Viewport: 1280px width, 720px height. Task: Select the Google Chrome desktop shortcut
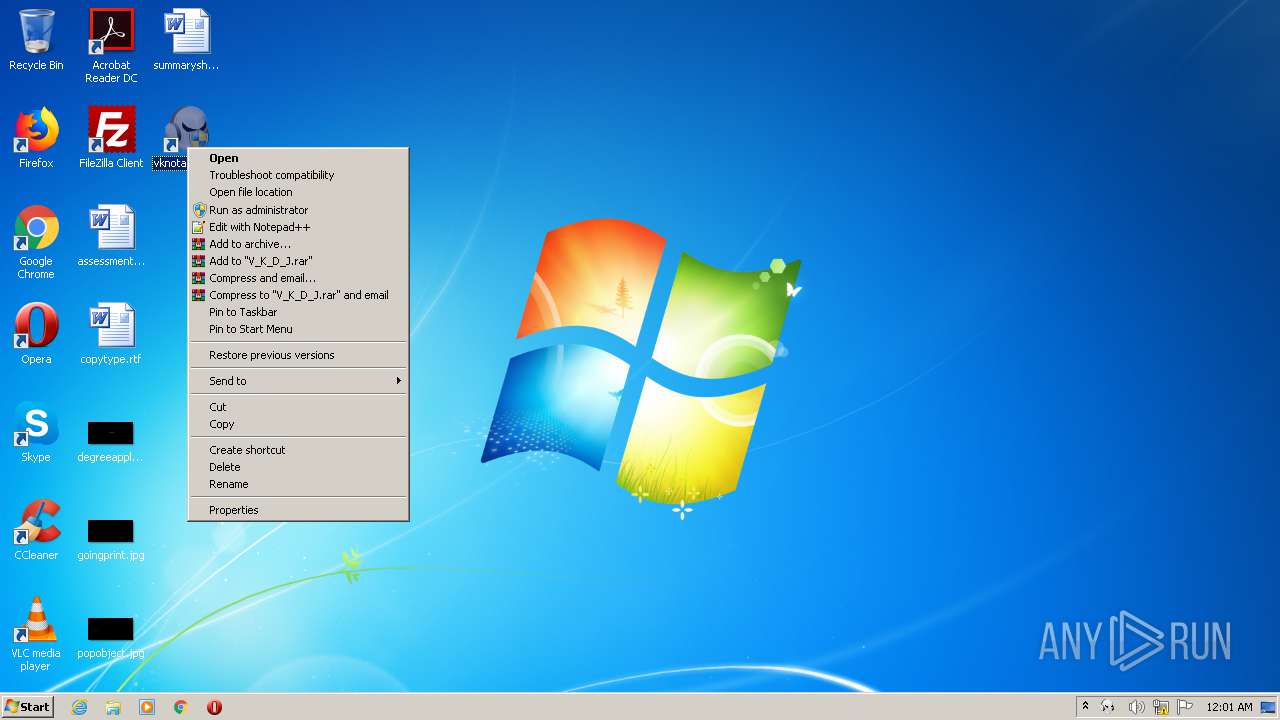coord(36,242)
